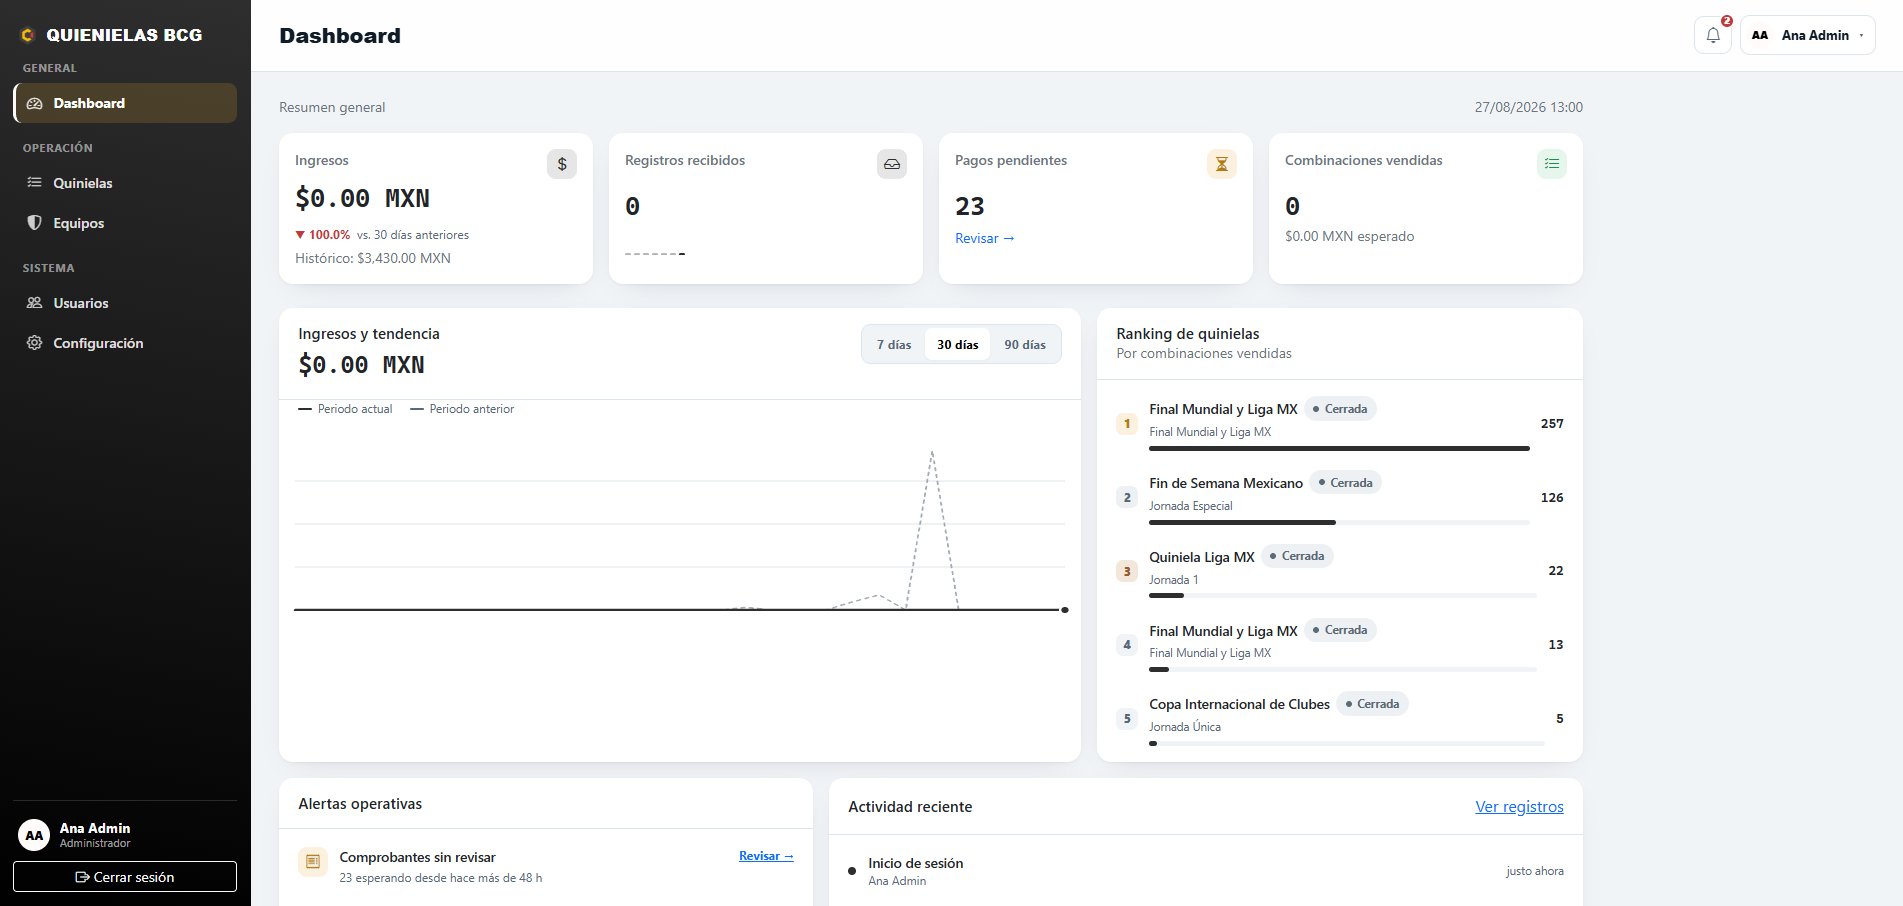Screen dimensions: 1903x906
Task: Go to Quinielas in the sidebar
Action: (x=125, y=183)
